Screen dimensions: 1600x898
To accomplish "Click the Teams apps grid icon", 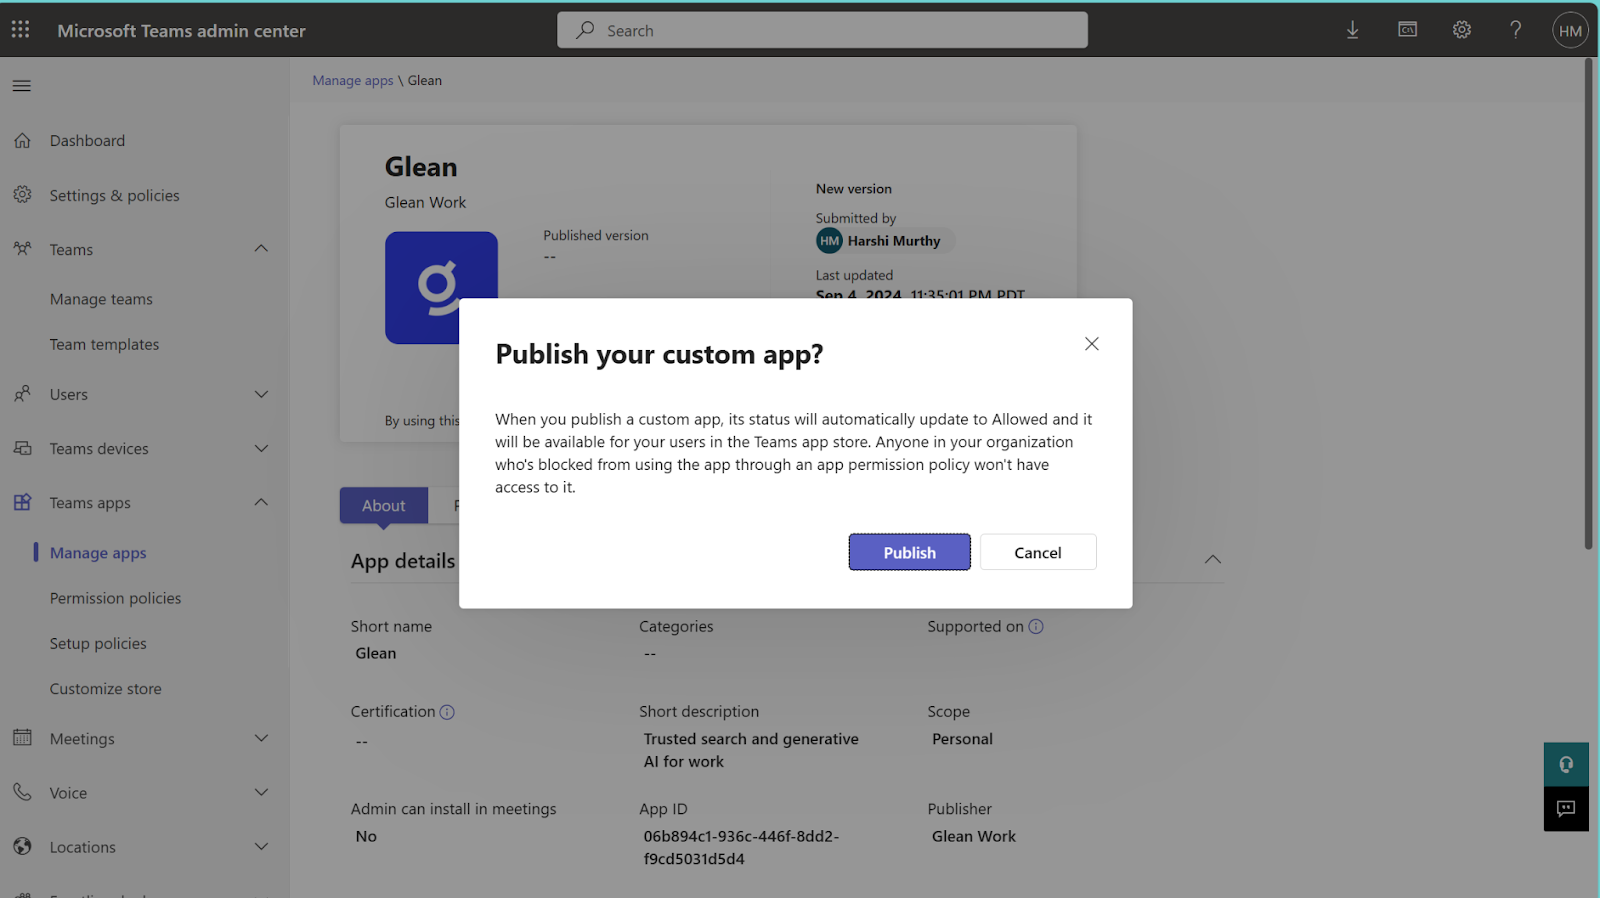I will click(22, 502).
